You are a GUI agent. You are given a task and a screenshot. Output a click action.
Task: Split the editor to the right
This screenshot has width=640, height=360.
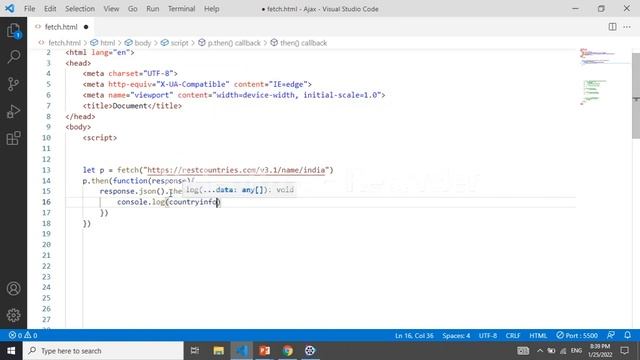[x=612, y=27]
